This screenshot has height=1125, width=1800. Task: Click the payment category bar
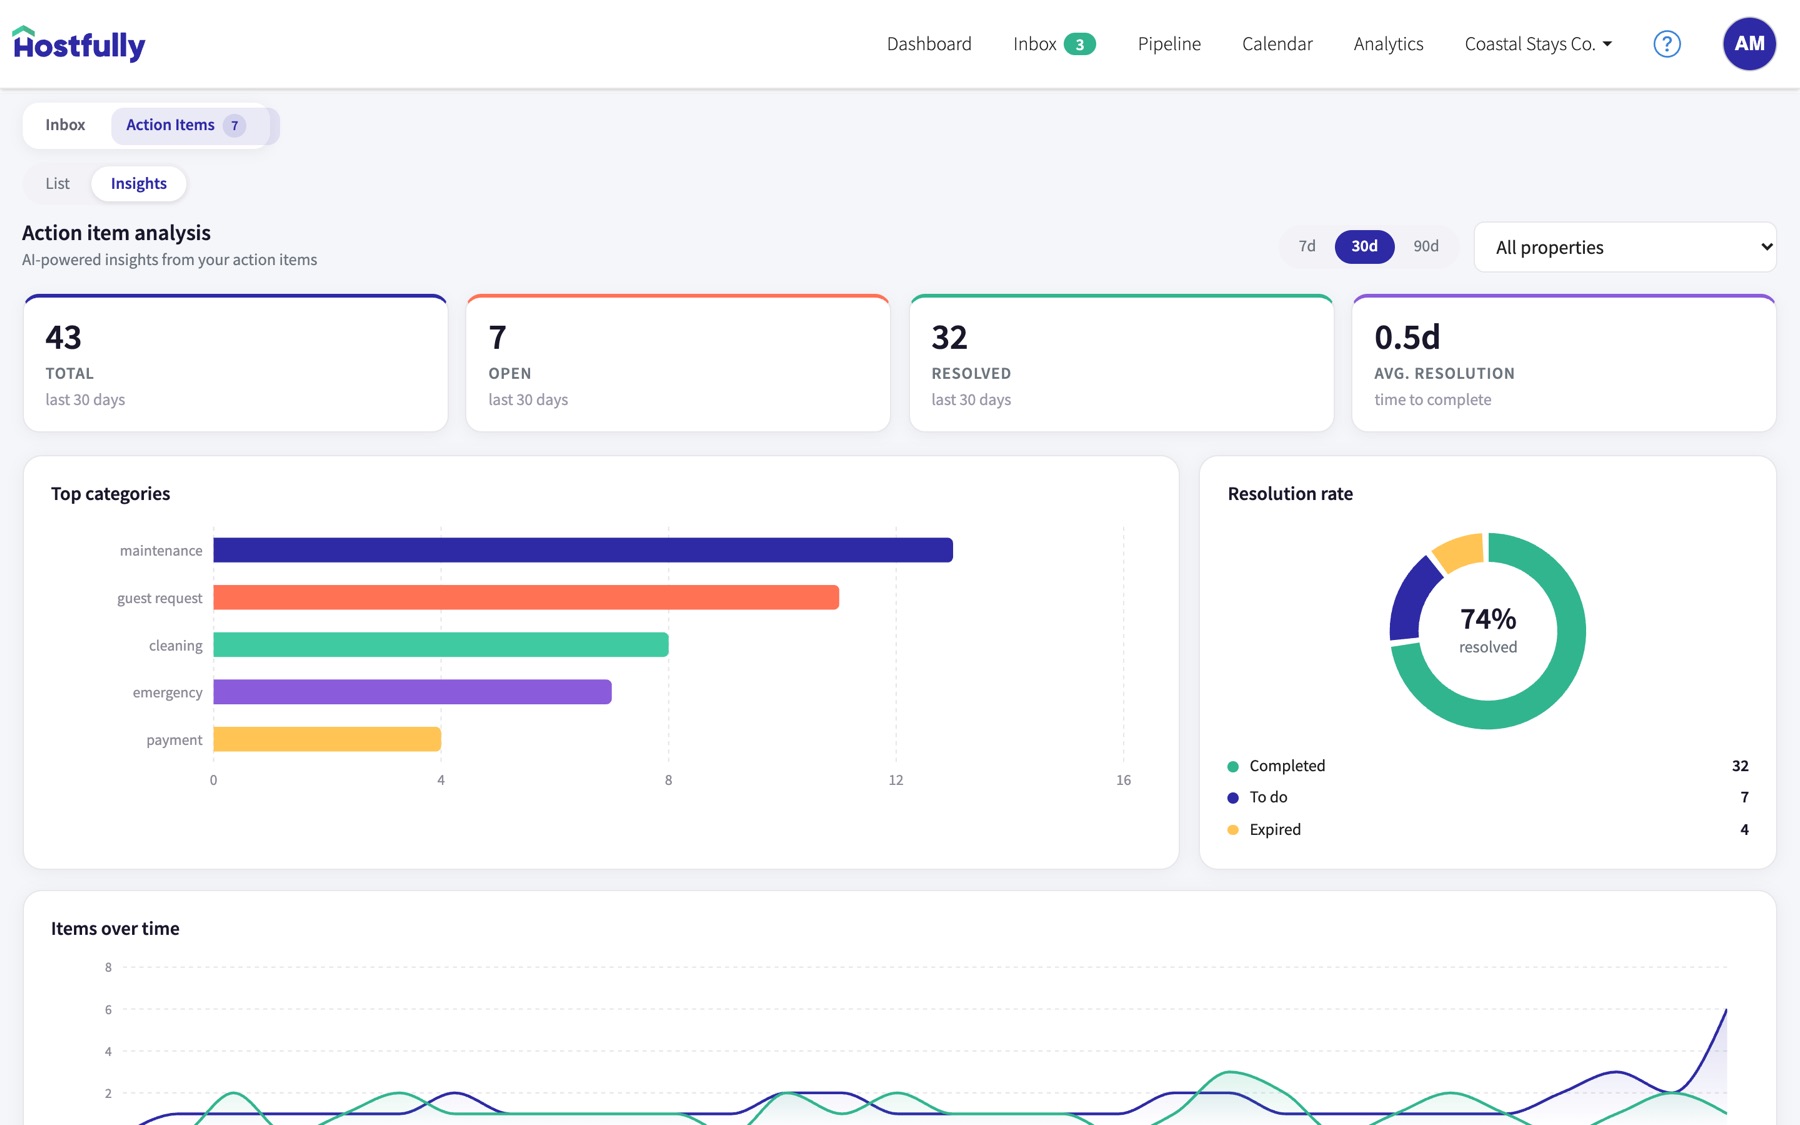(327, 739)
